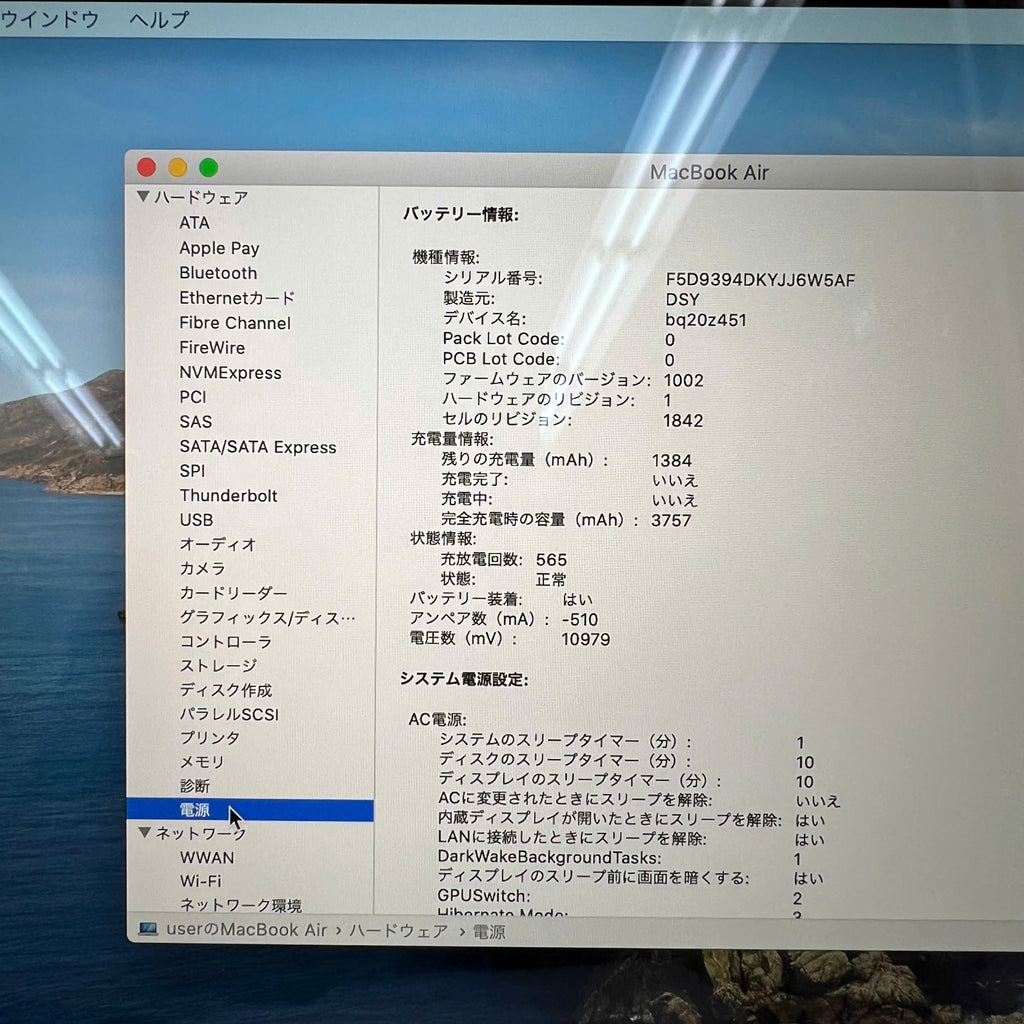Viewport: 1024px width, 1024px height.
Task: Select ディスク作成 in the sidebar
Action: [226, 690]
